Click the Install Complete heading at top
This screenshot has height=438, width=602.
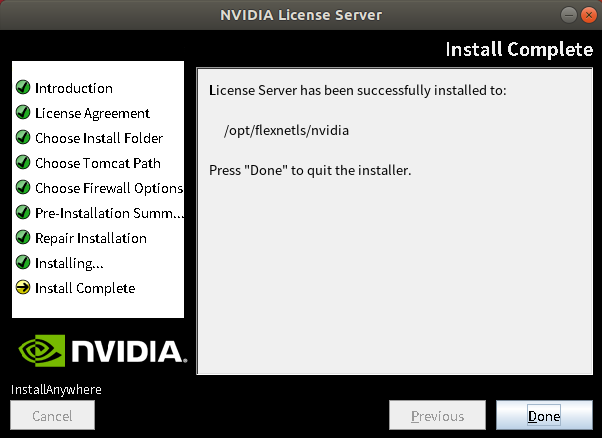click(x=519, y=50)
